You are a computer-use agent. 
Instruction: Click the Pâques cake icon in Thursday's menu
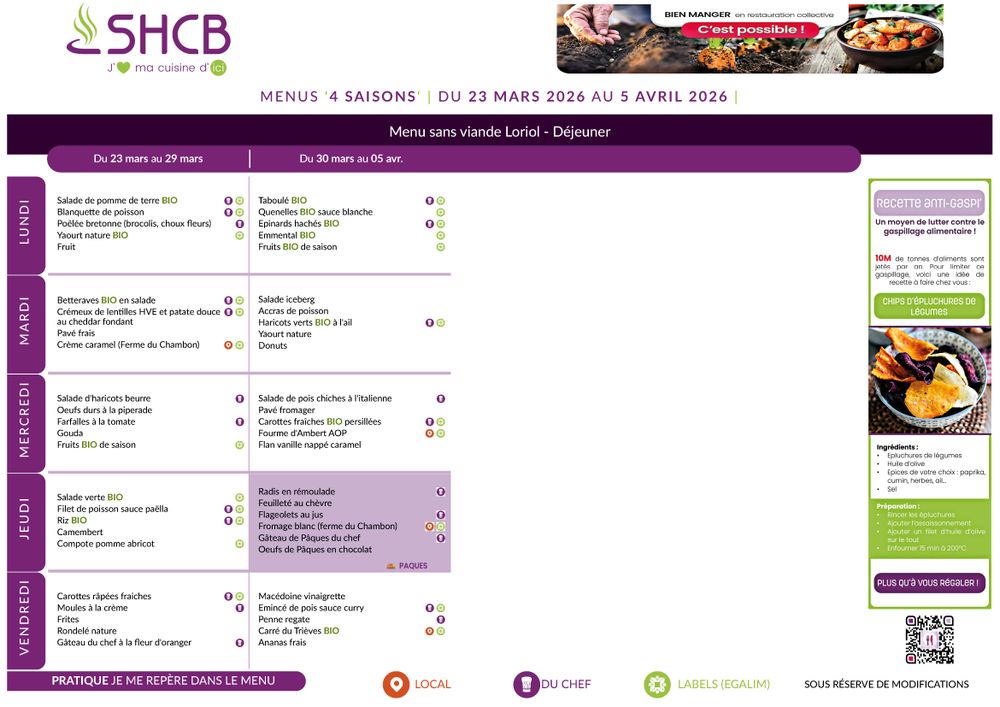pyautogui.click(x=391, y=566)
